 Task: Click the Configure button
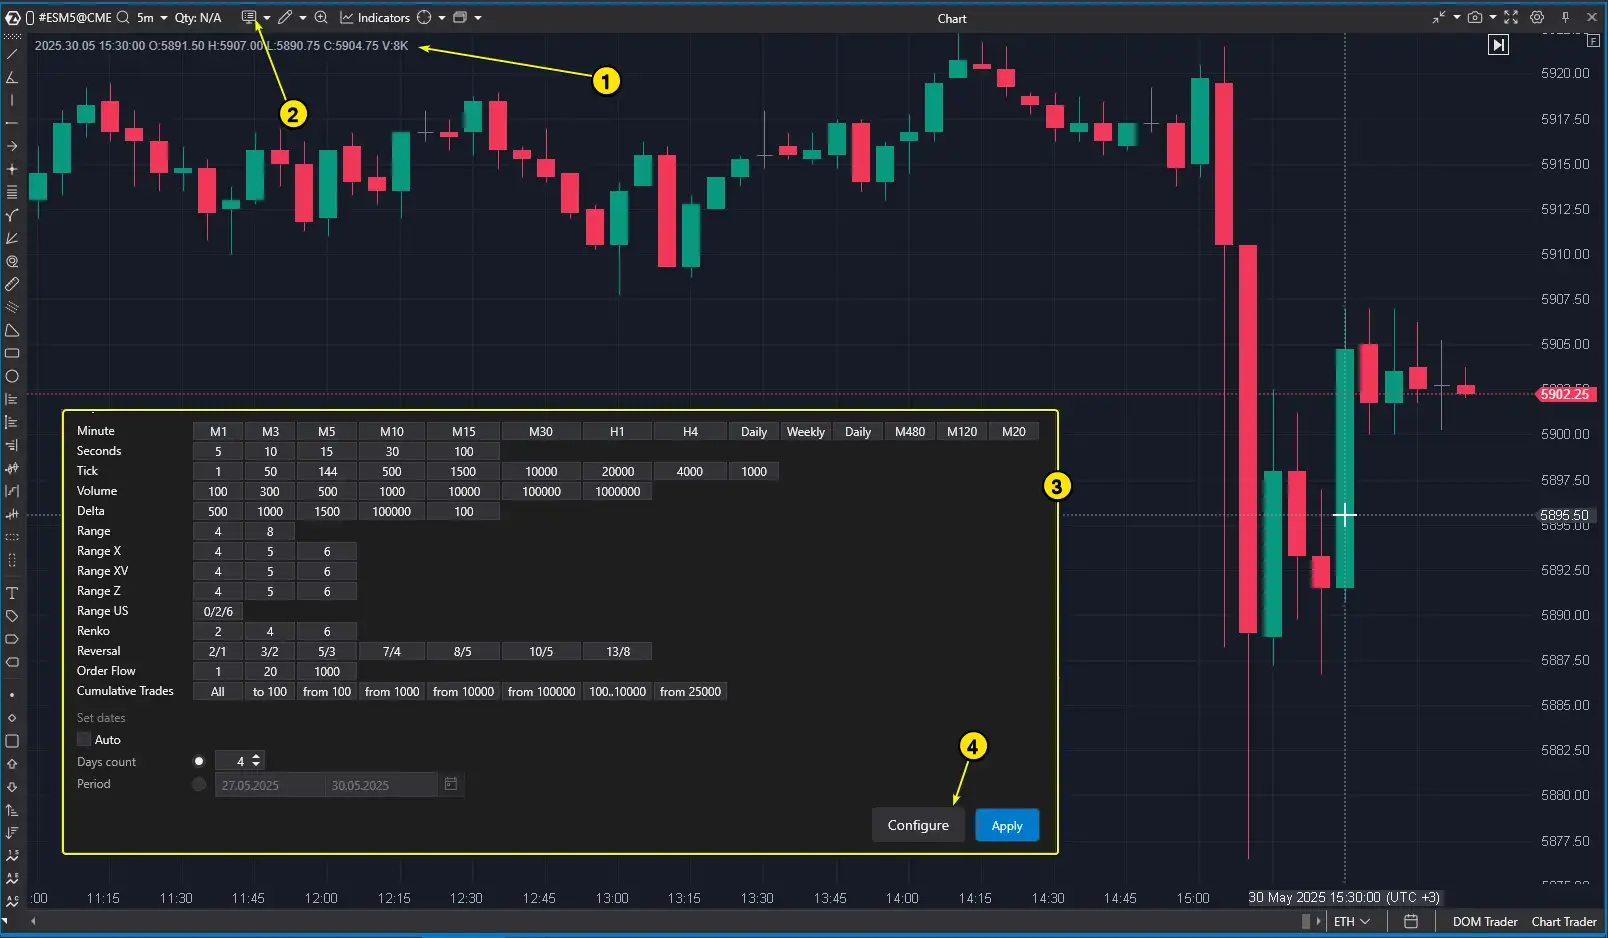coord(917,824)
